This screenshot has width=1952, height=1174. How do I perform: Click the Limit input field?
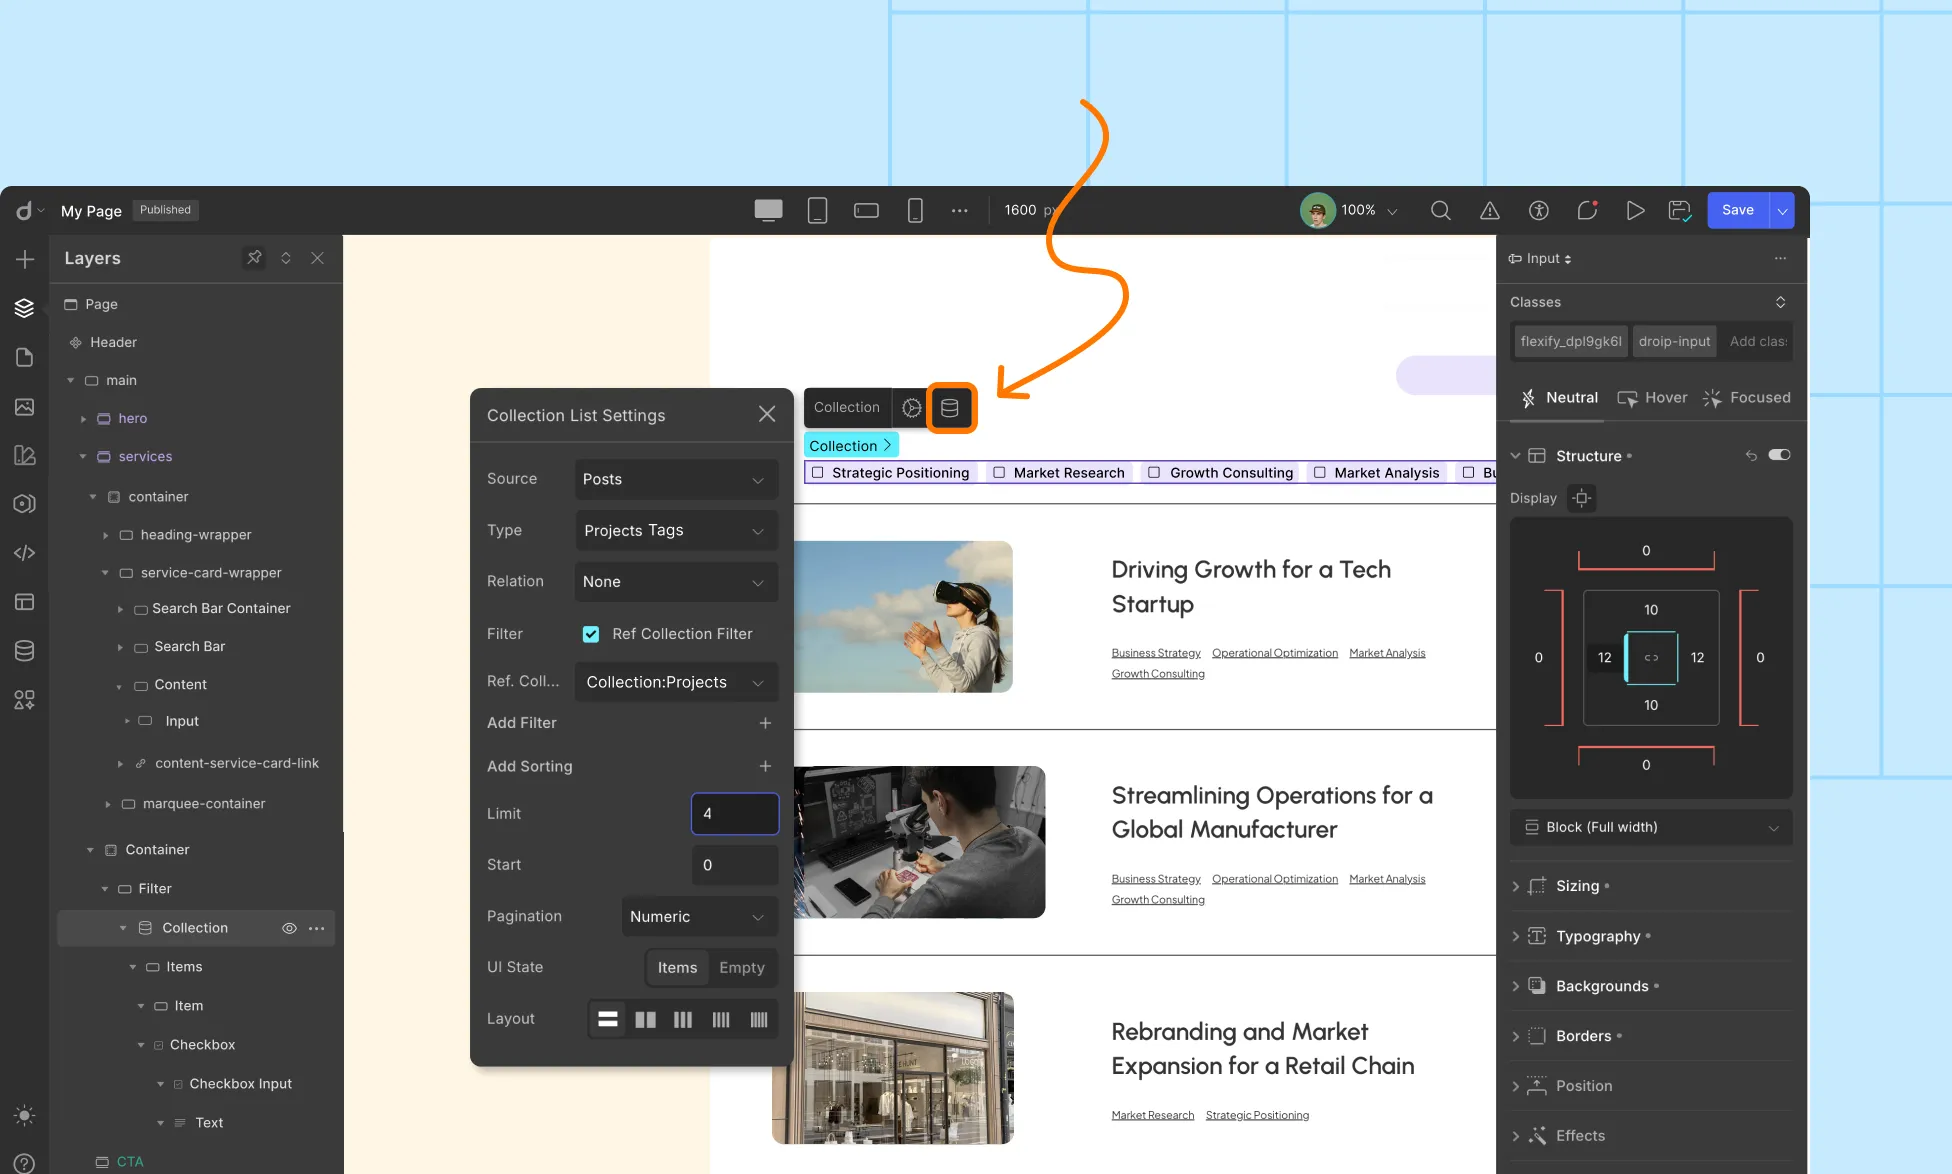coord(735,814)
